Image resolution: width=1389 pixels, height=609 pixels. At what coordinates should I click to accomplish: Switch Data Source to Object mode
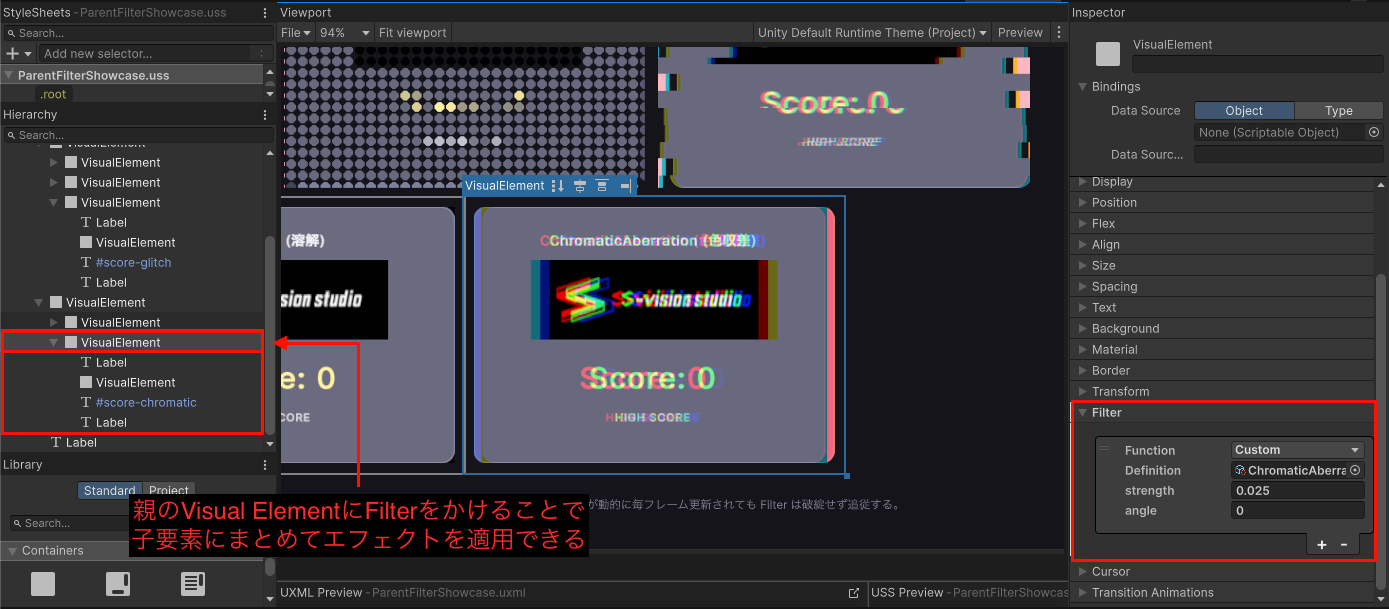coord(1244,111)
